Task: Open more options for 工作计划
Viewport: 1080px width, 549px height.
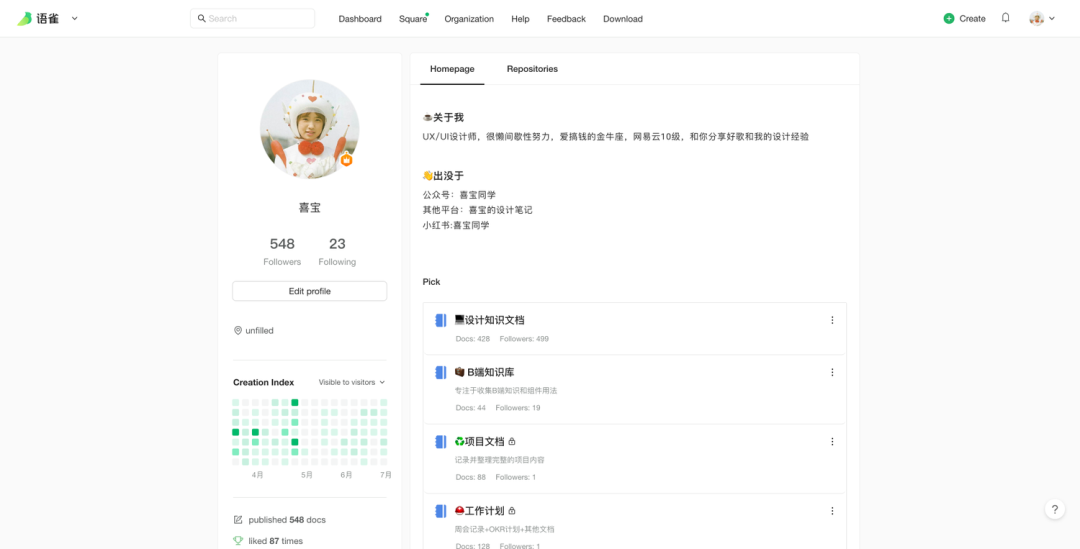Action: tap(832, 511)
